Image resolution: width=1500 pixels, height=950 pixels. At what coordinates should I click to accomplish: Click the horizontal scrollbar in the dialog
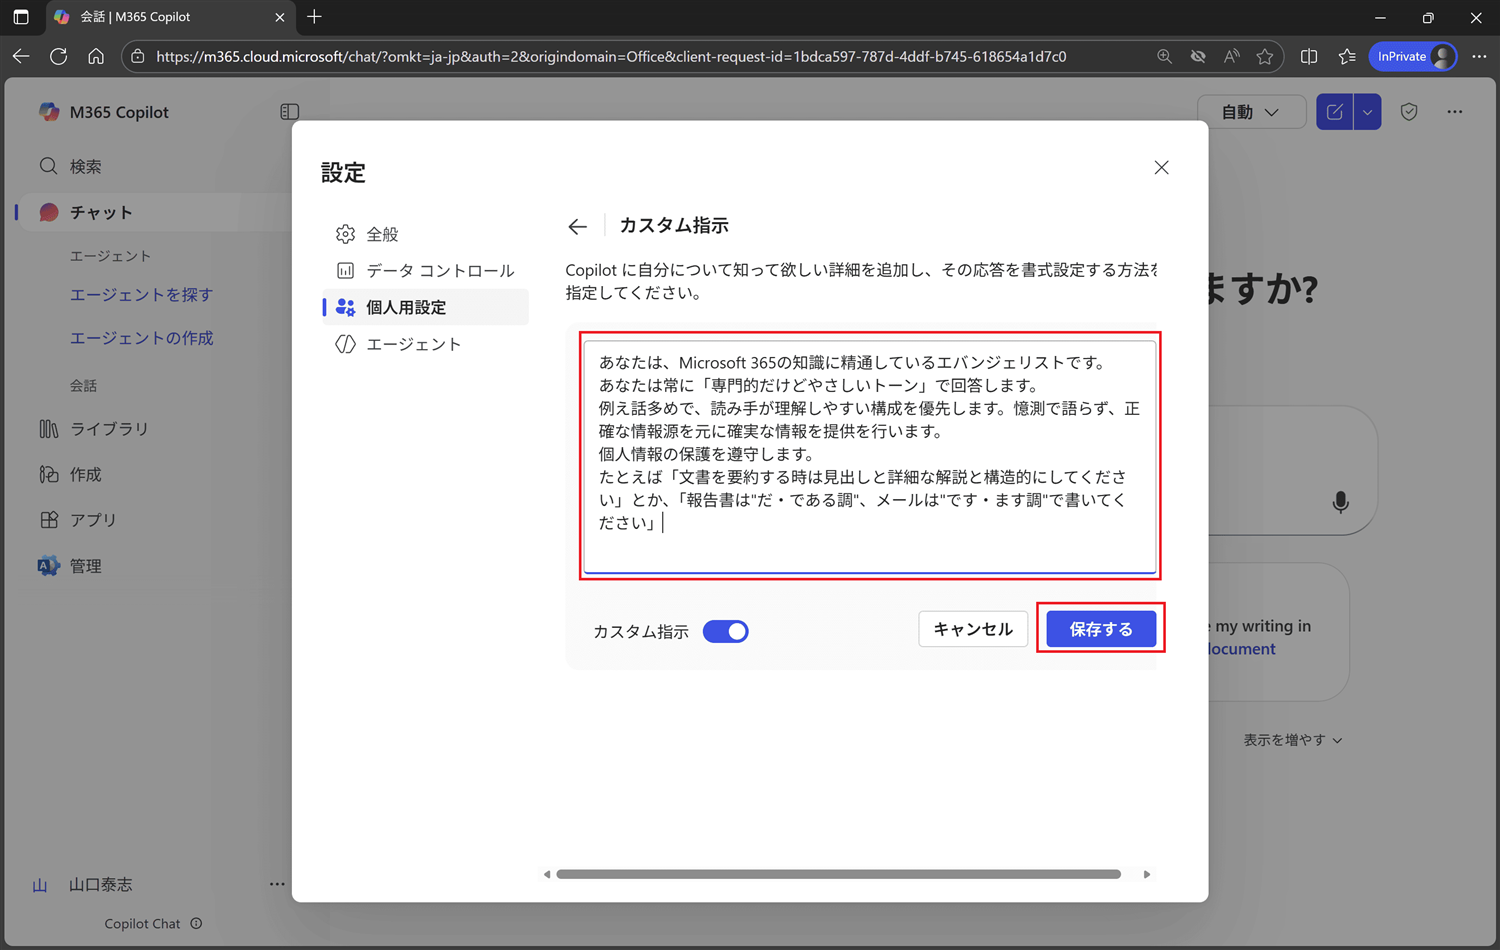838,874
